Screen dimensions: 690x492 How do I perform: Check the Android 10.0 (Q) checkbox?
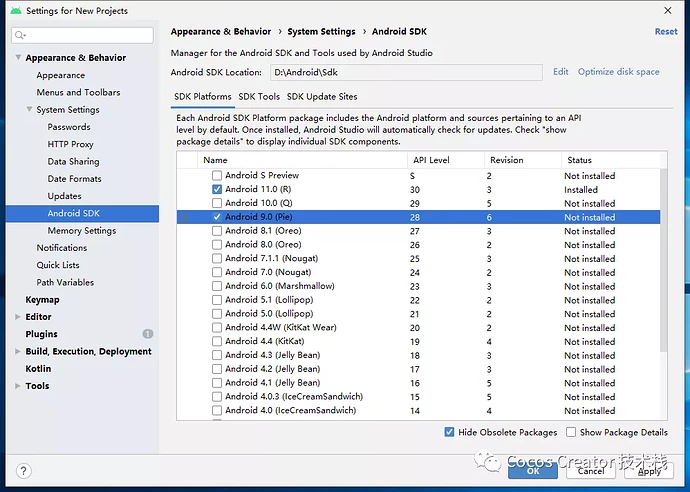217,203
